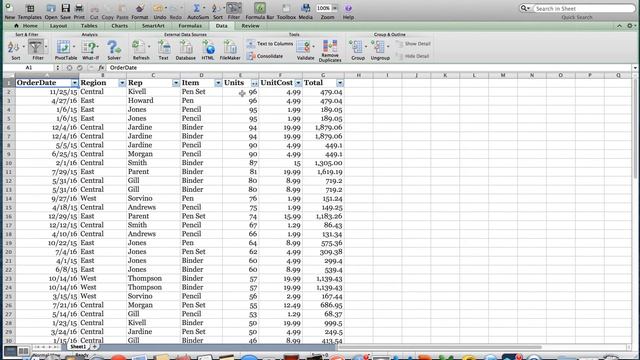Image resolution: width=640 pixels, height=360 pixels.
Task: Select cell with rep name Kivell in row 2
Action: 153,92
